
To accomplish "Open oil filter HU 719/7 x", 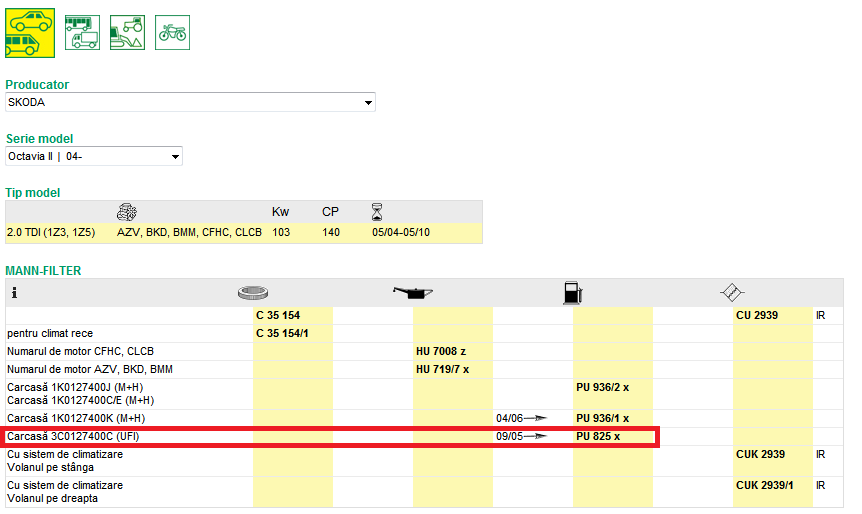I will point(443,369).
